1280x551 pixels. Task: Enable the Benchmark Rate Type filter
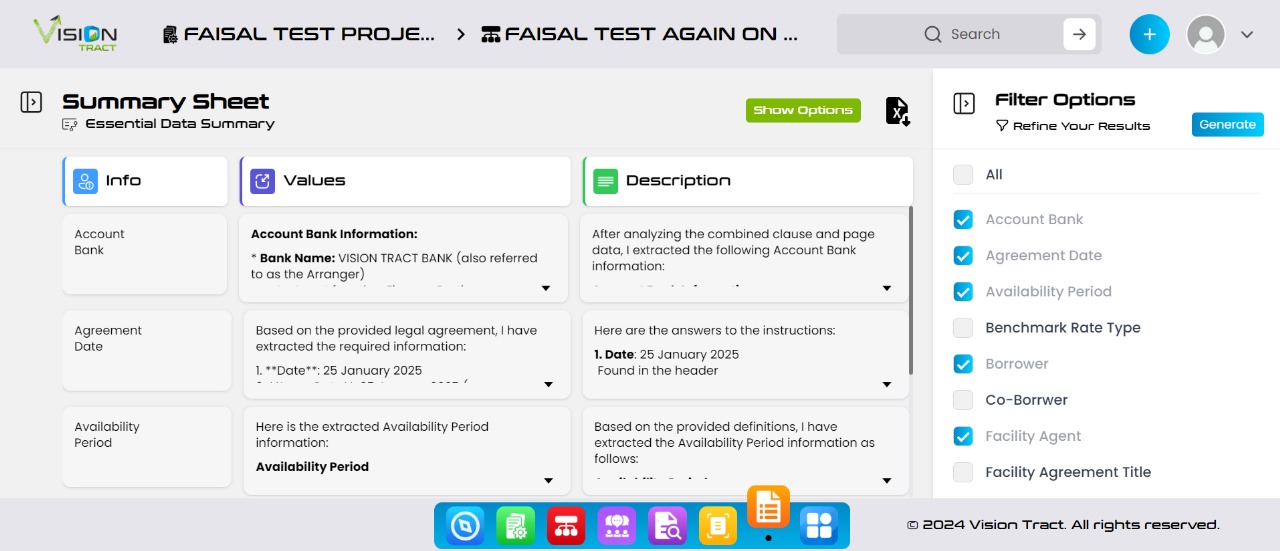[963, 328]
